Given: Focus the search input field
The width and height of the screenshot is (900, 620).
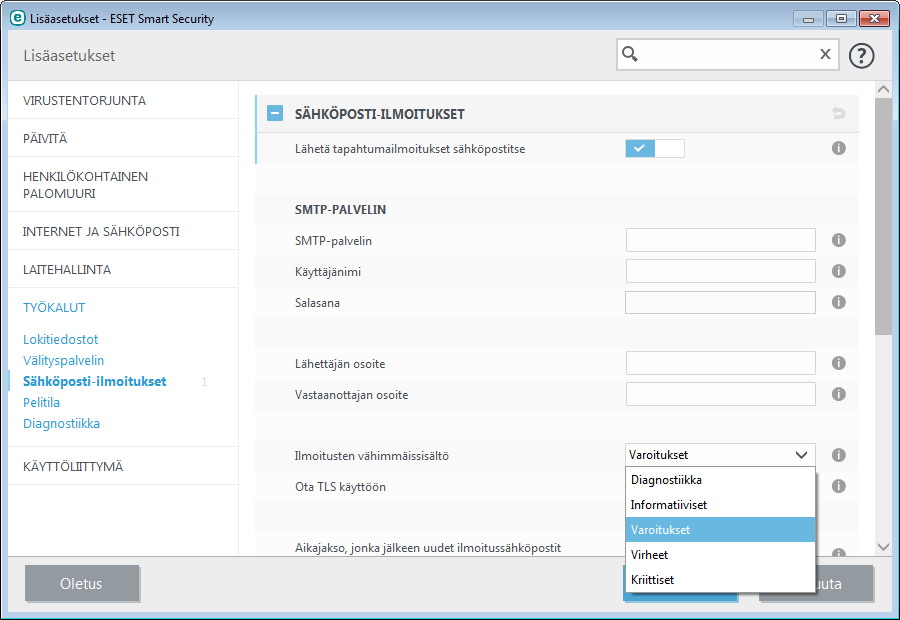Looking at the screenshot, I should coord(728,55).
